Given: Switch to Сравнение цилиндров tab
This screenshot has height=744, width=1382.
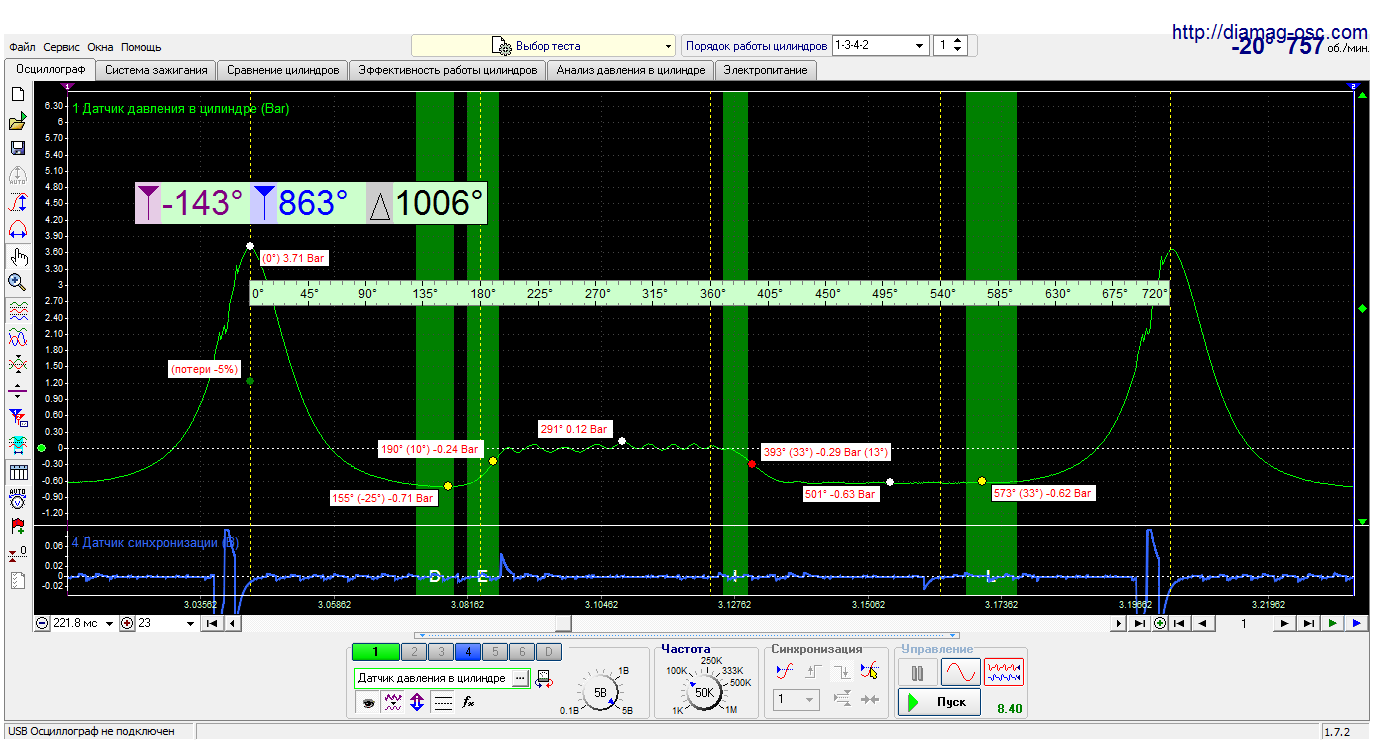Looking at the screenshot, I should coord(283,70).
